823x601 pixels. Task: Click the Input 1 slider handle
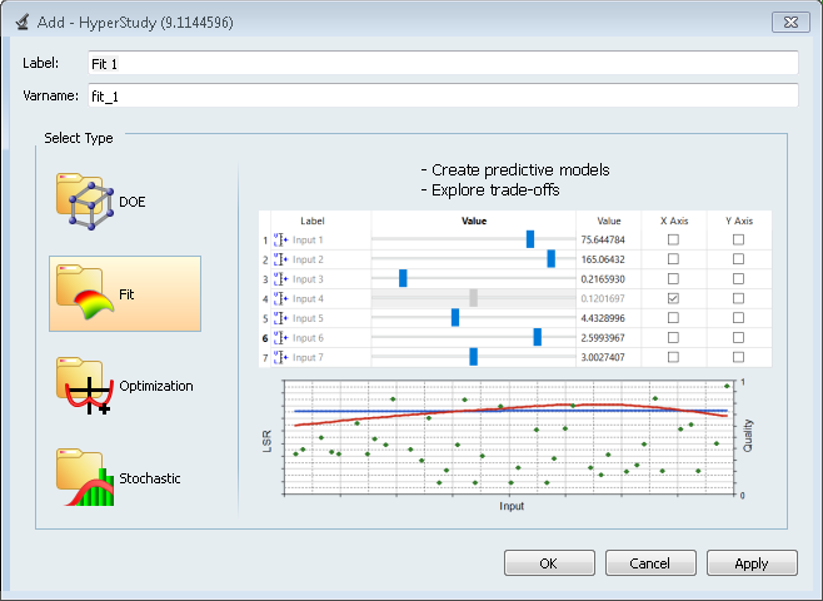click(530, 239)
